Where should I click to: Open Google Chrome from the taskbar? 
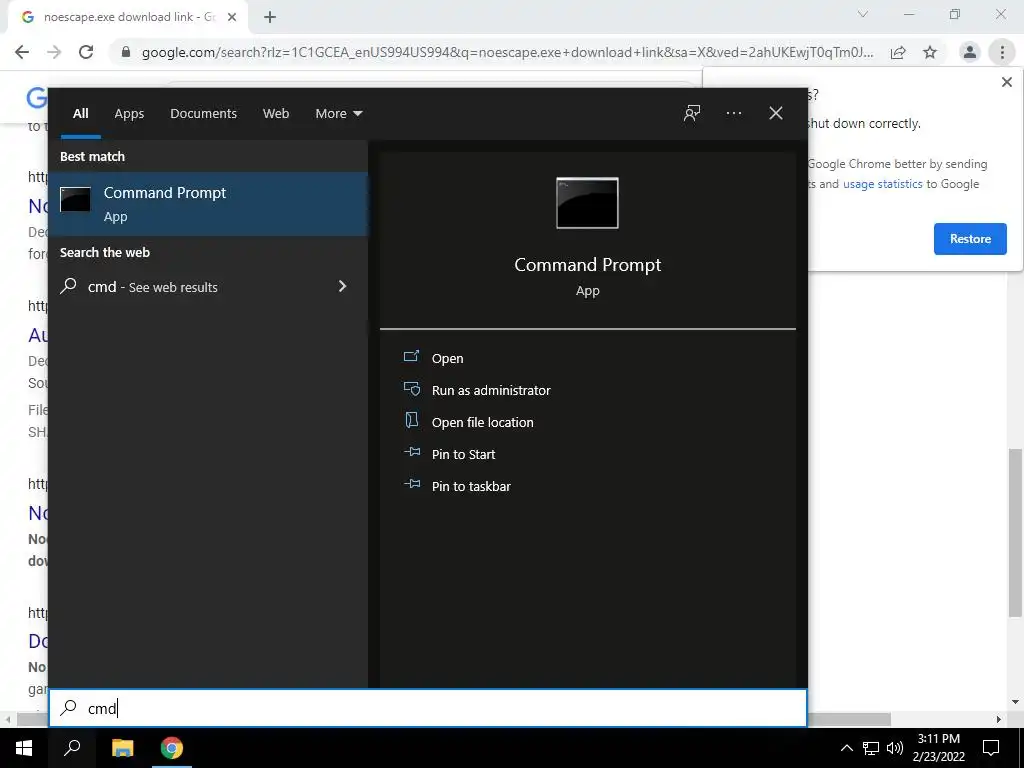tap(172, 748)
